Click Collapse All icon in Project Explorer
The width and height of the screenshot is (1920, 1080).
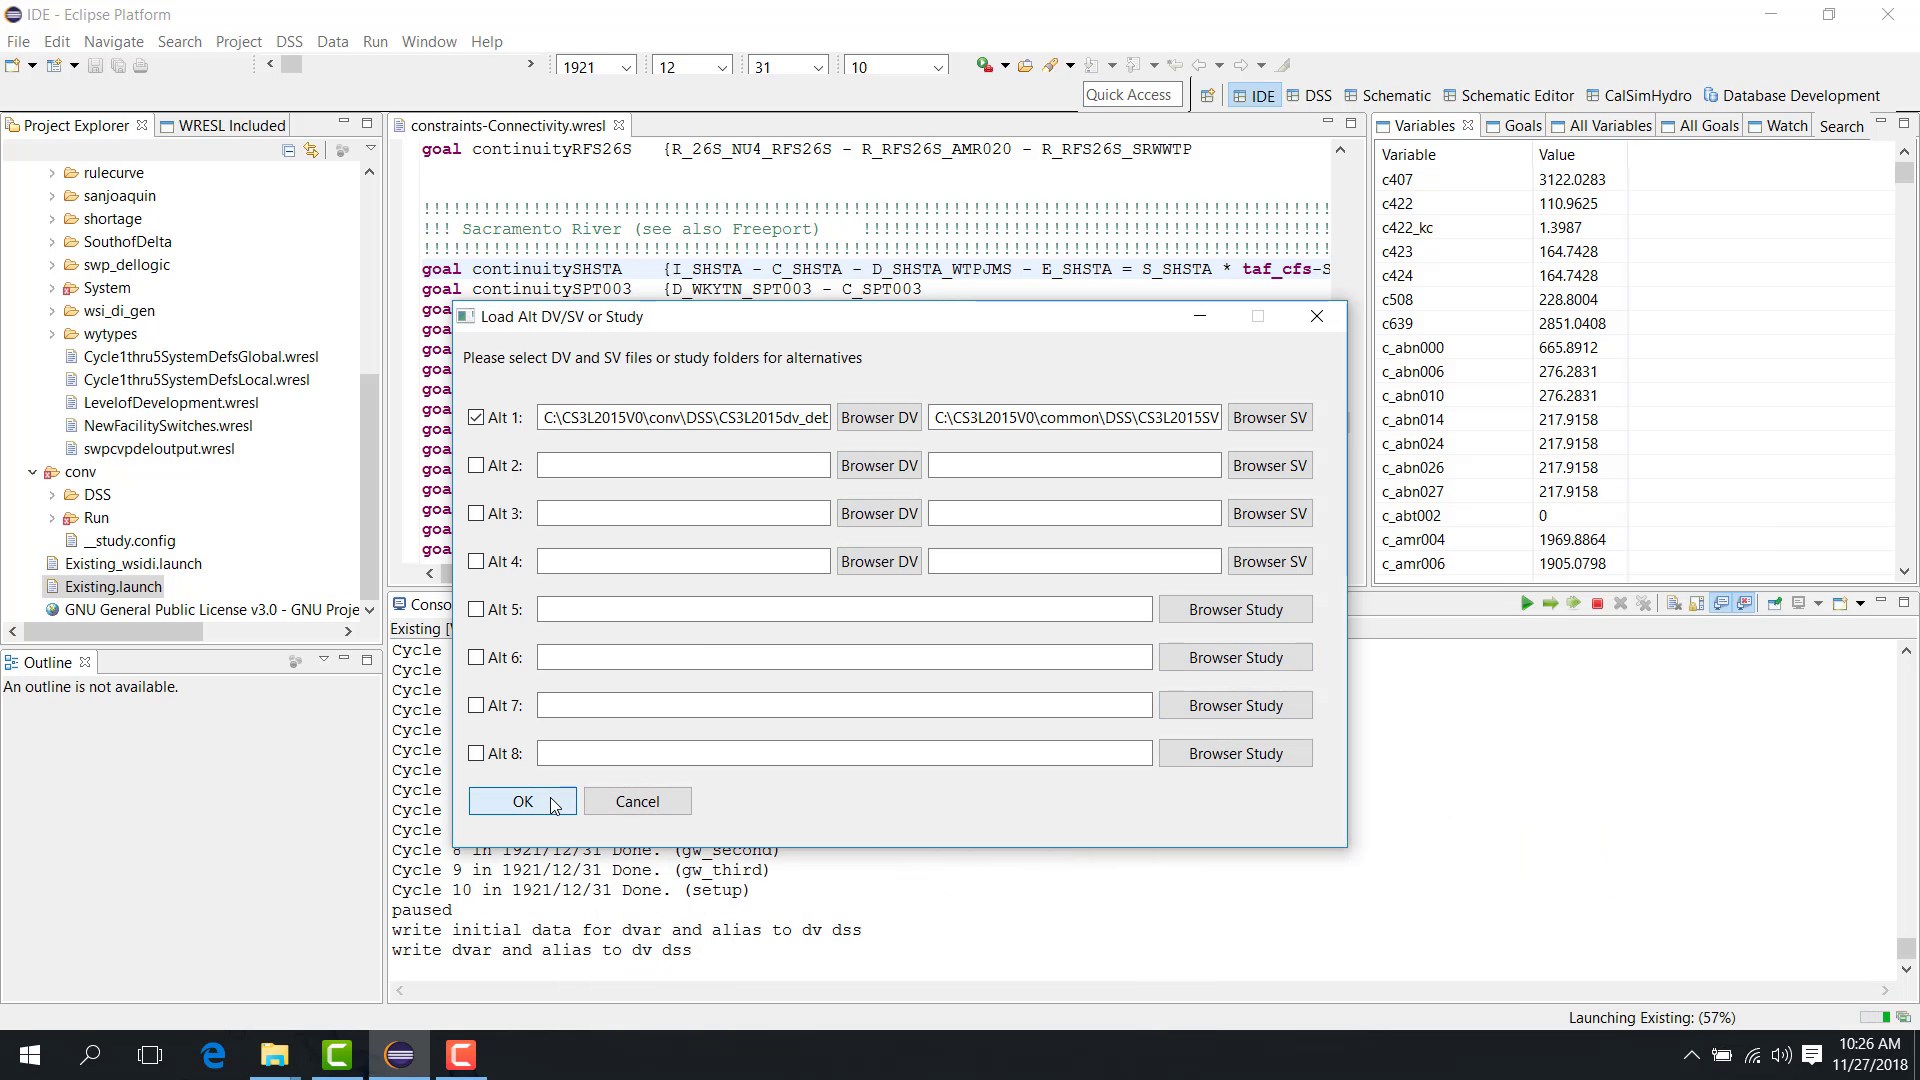[288, 150]
